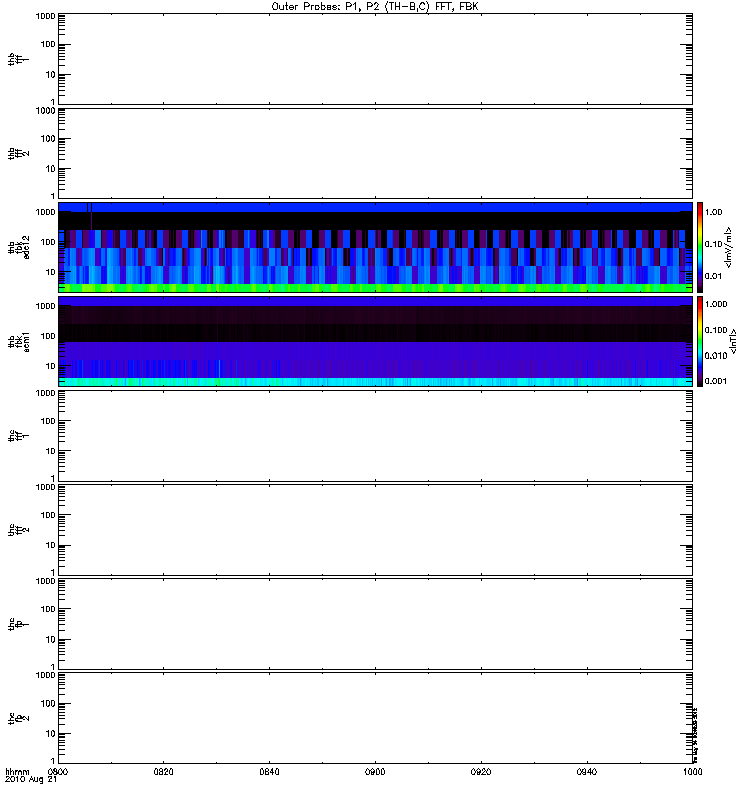Screen dimensions: 750x800
Task: Click the bottom-most empty thc panel
Action: click(x=375, y=718)
